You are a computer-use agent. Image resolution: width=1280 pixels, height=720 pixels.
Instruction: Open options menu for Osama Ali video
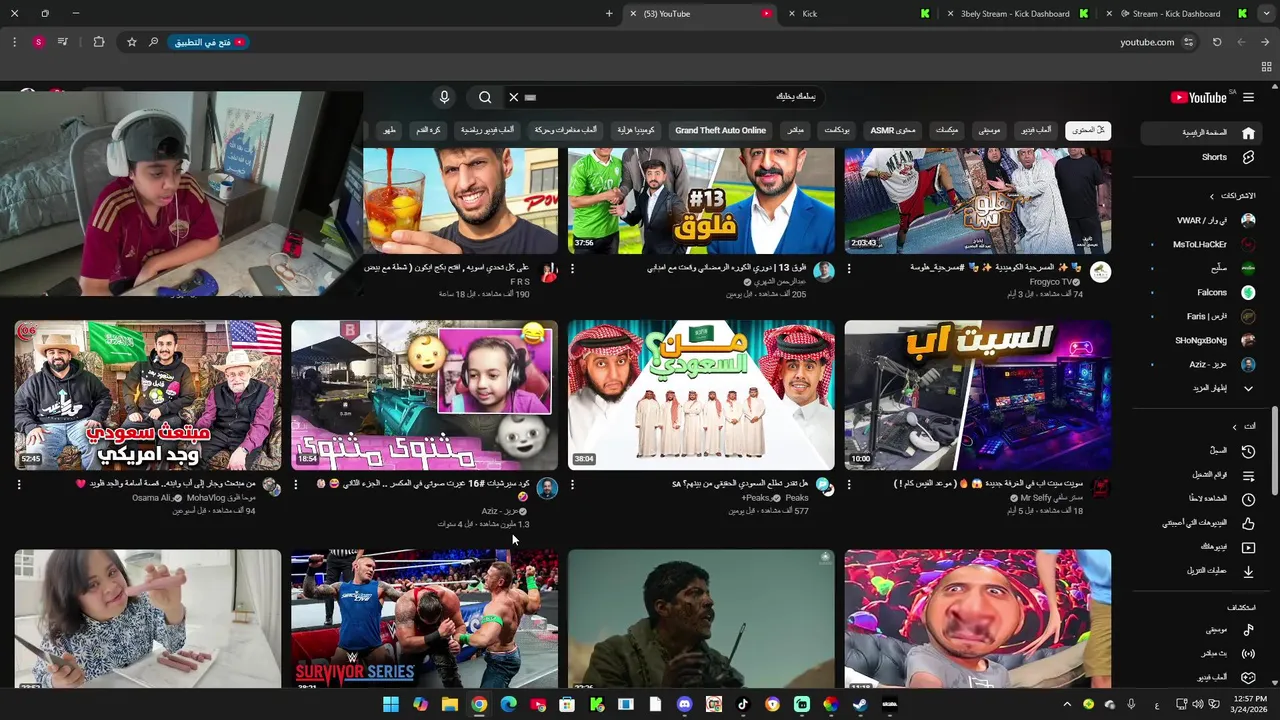point(19,484)
